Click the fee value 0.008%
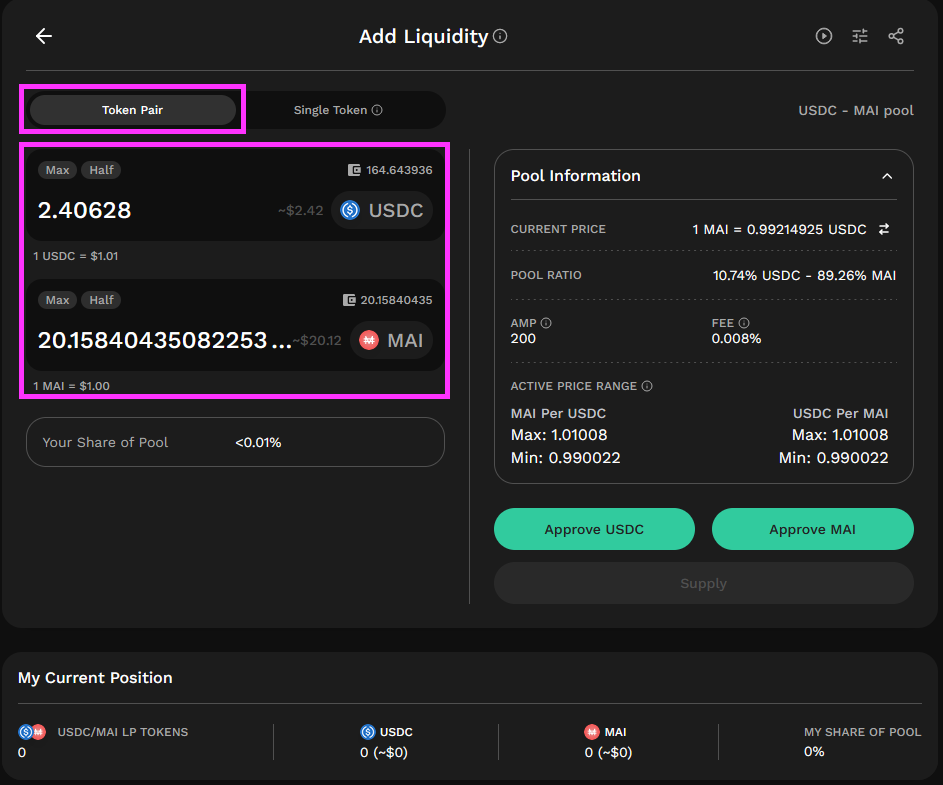 pos(736,339)
